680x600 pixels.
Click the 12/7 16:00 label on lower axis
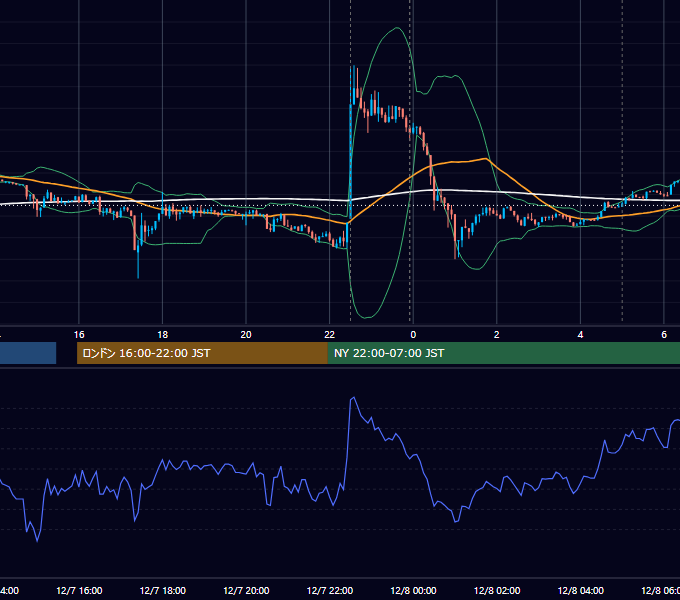[x=79, y=591]
